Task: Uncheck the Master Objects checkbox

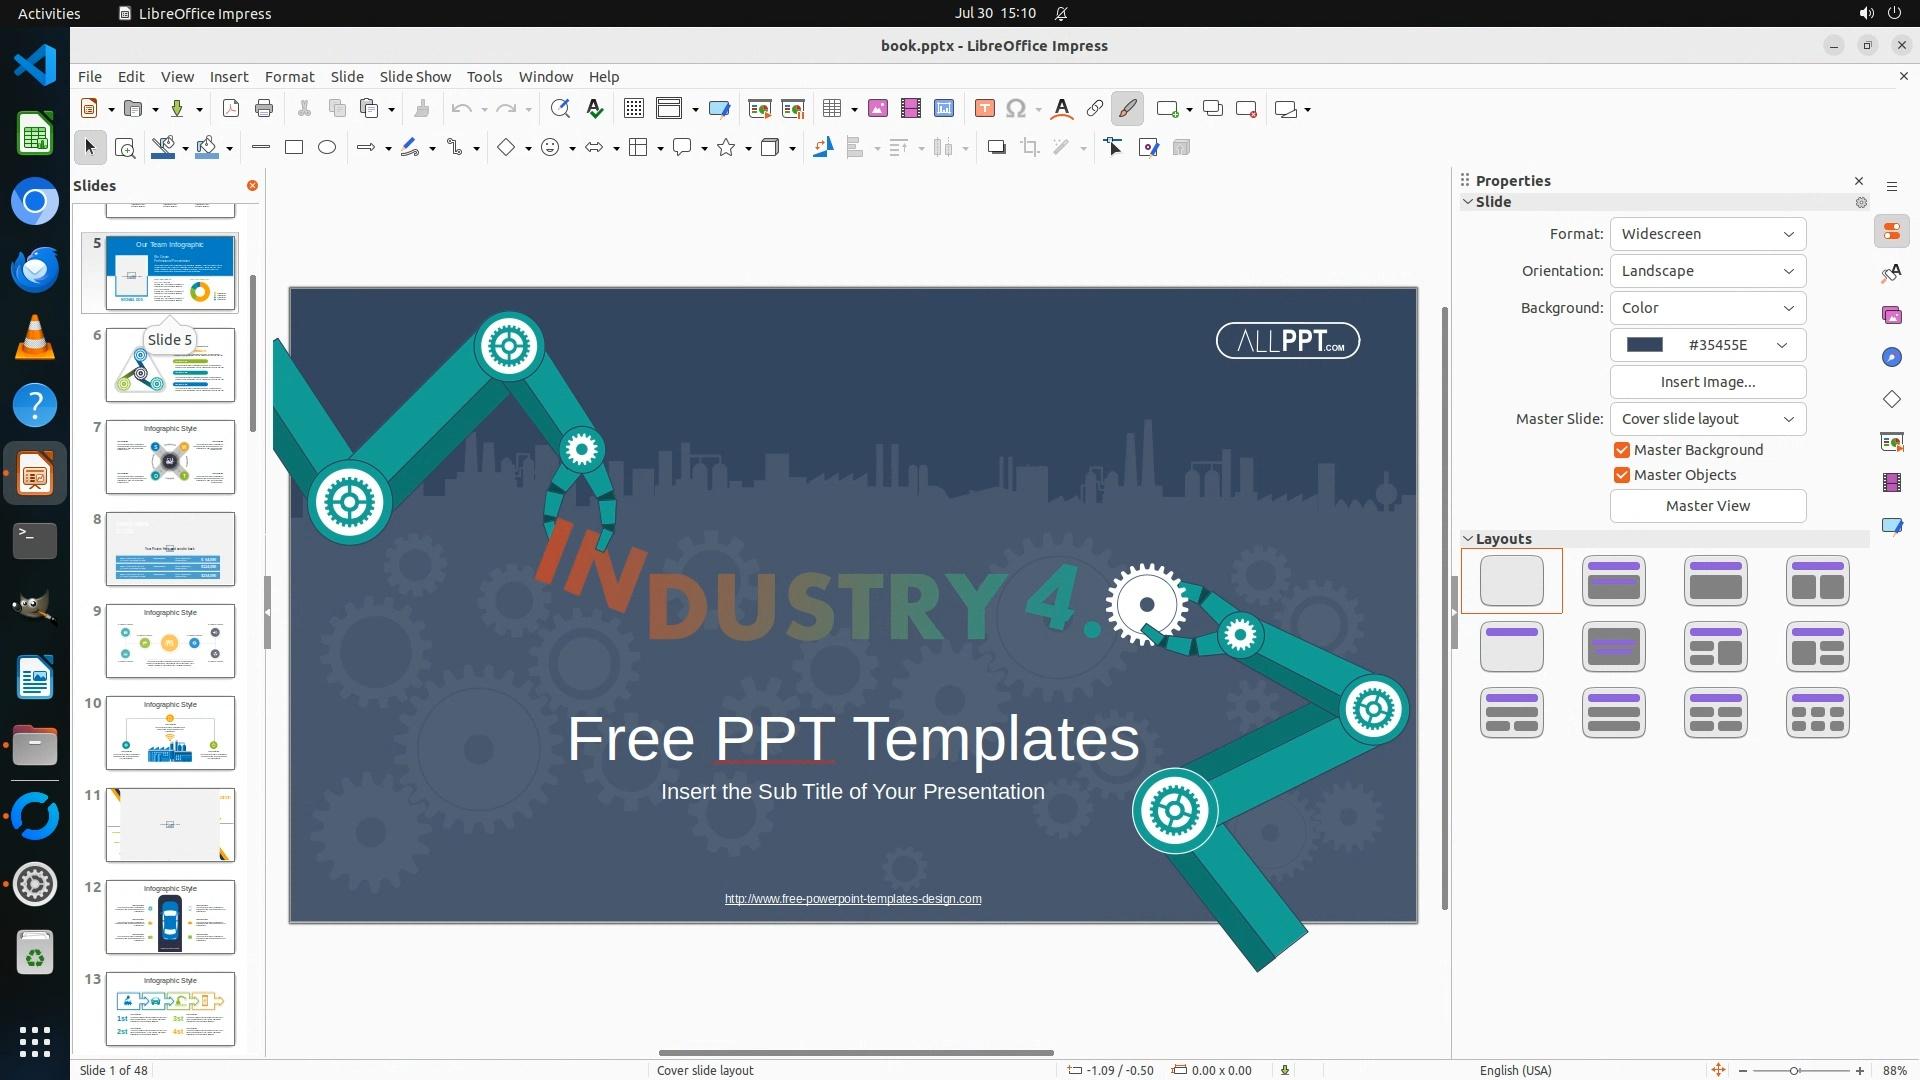Action: point(1622,475)
